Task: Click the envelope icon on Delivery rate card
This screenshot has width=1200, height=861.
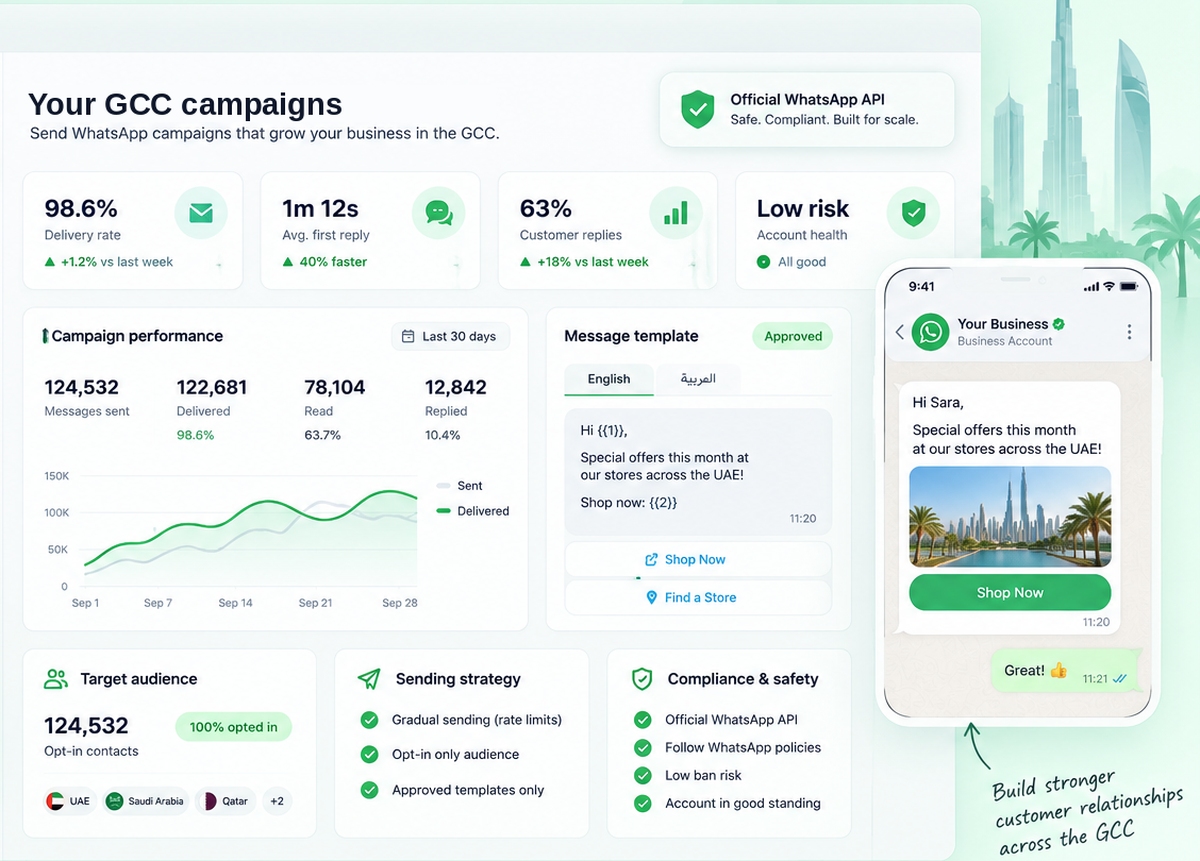Action: [x=201, y=213]
